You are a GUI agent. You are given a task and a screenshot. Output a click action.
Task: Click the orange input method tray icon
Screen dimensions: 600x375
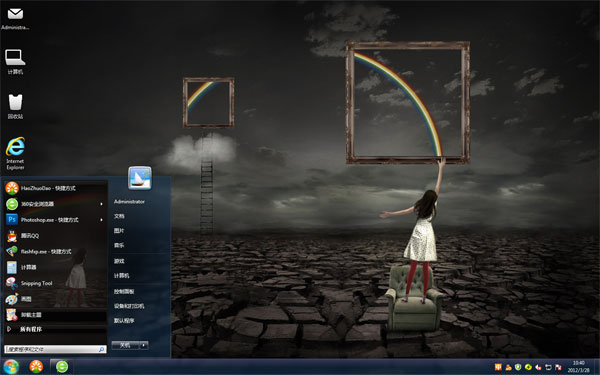tap(498, 367)
